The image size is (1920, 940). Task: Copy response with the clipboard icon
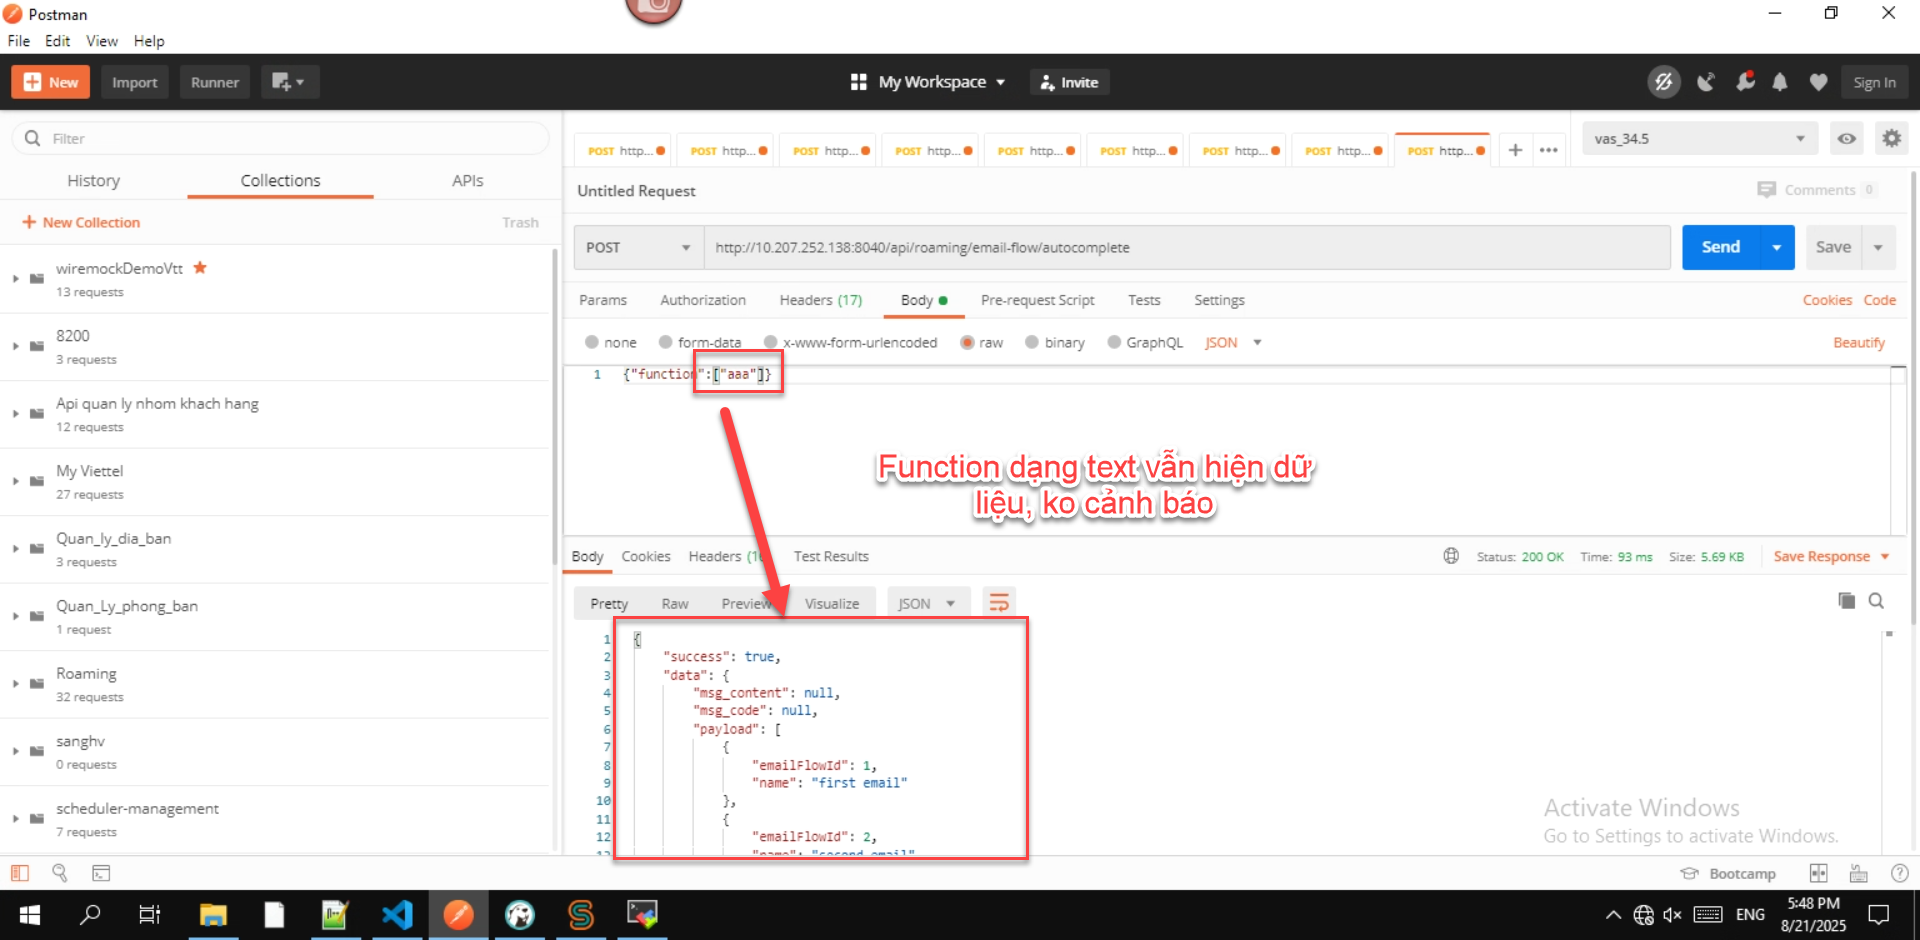[1846, 601]
